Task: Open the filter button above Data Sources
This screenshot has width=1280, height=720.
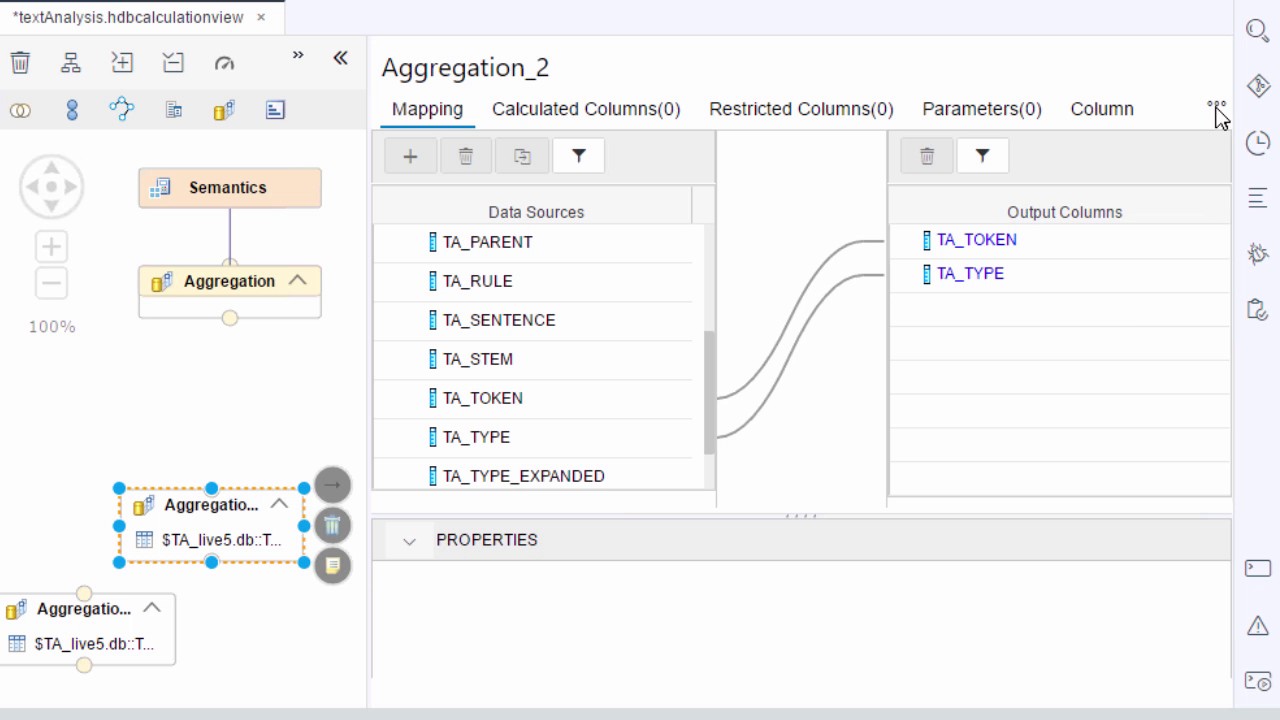Action: (578, 156)
